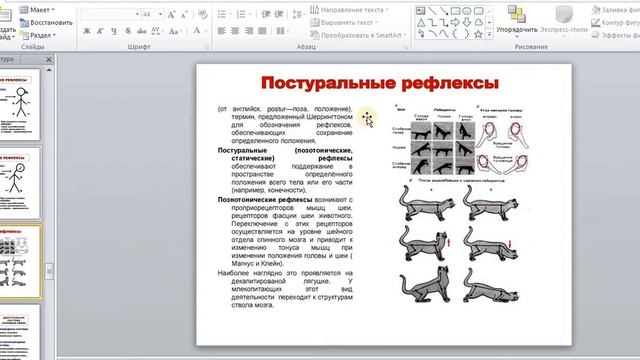The image size is (640, 360).
Task: Open the Шрифт font dialog launcher
Action: click(x=206, y=47)
